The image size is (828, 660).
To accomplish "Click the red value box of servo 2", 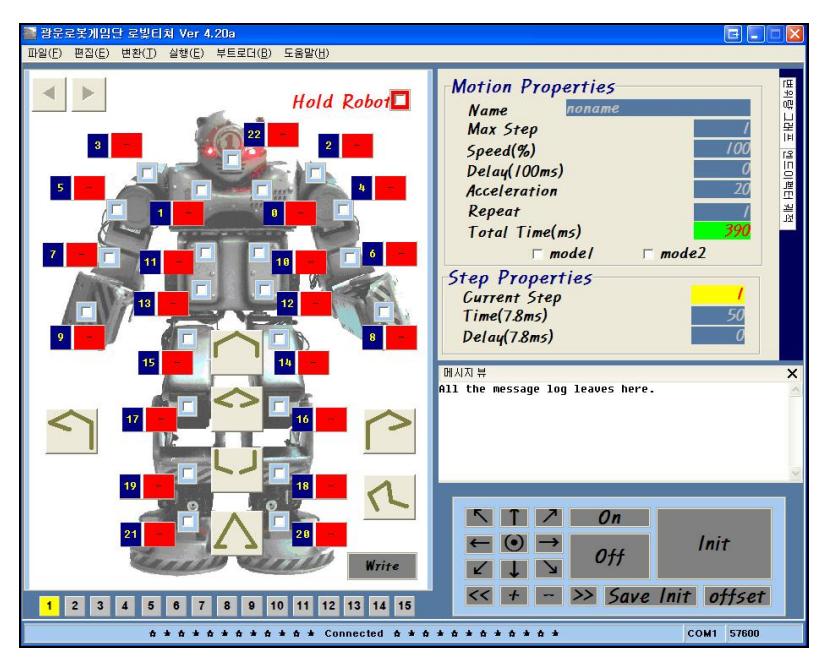I will point(357,145).
